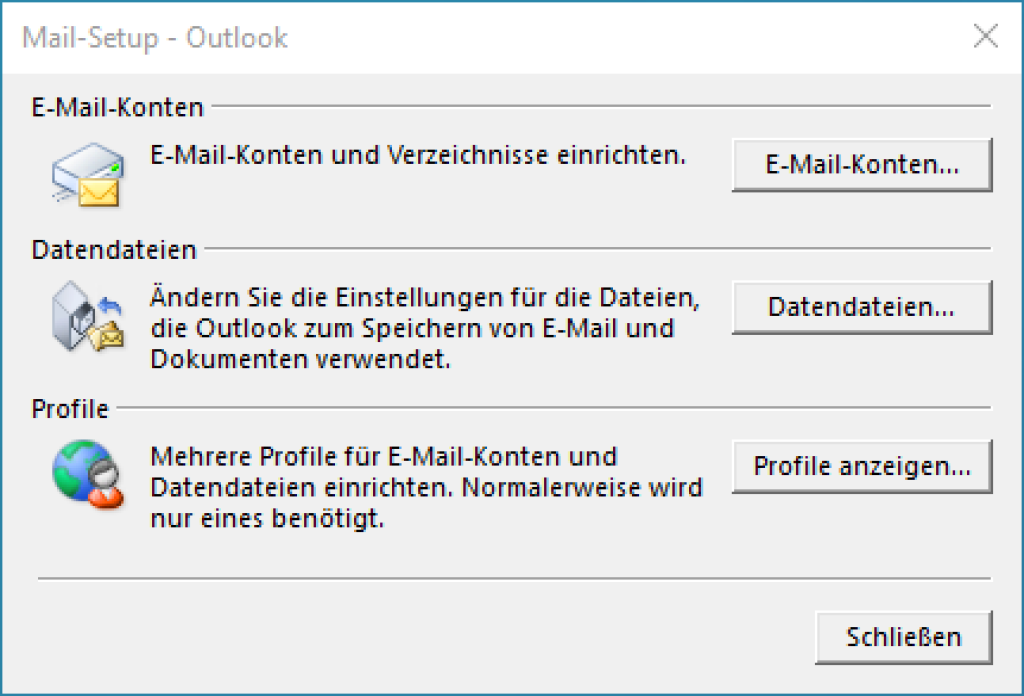Click the Datendateien... button
1024x696 pixels.
(862, 308)
